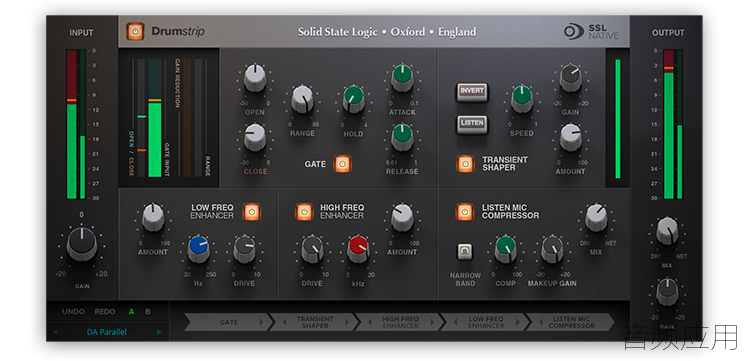Screen dimensions: 750x361
Task: Toggle the Low Freq Enhancer power button
Action: (252, 211)
